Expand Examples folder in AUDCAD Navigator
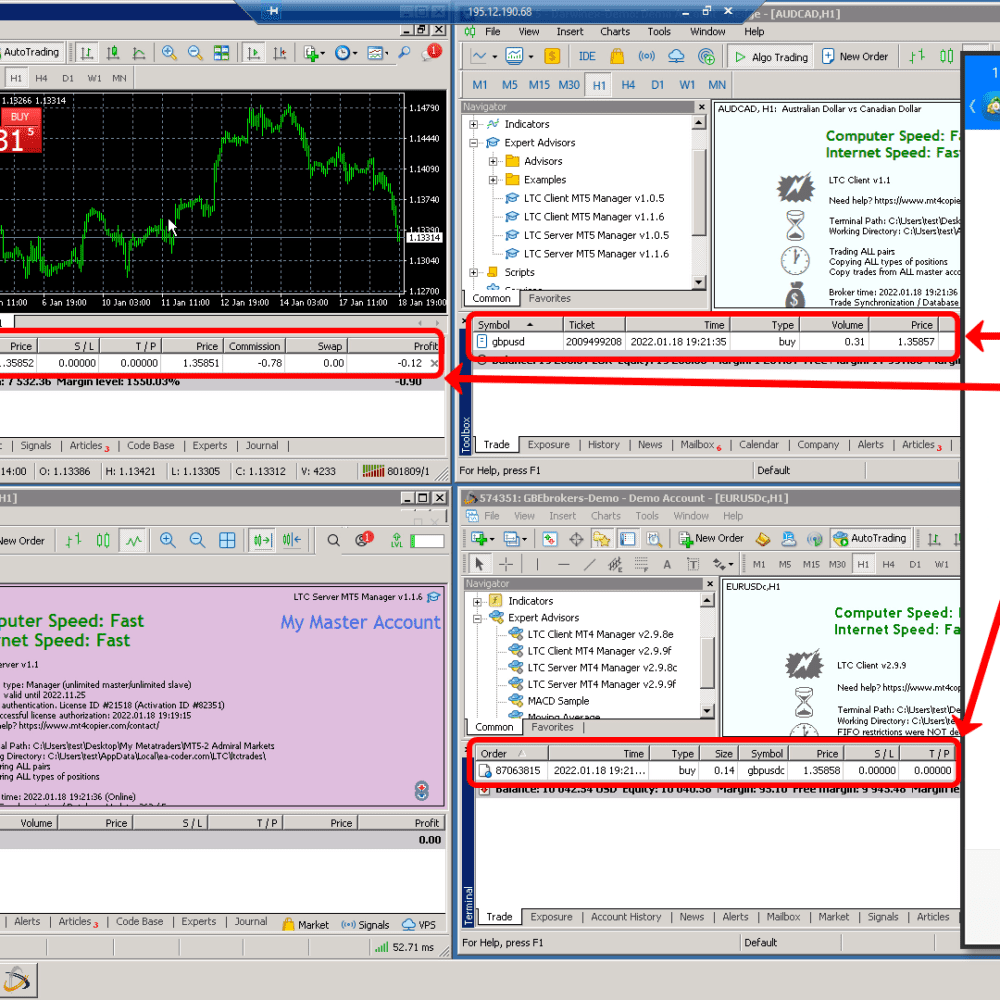 492,180
